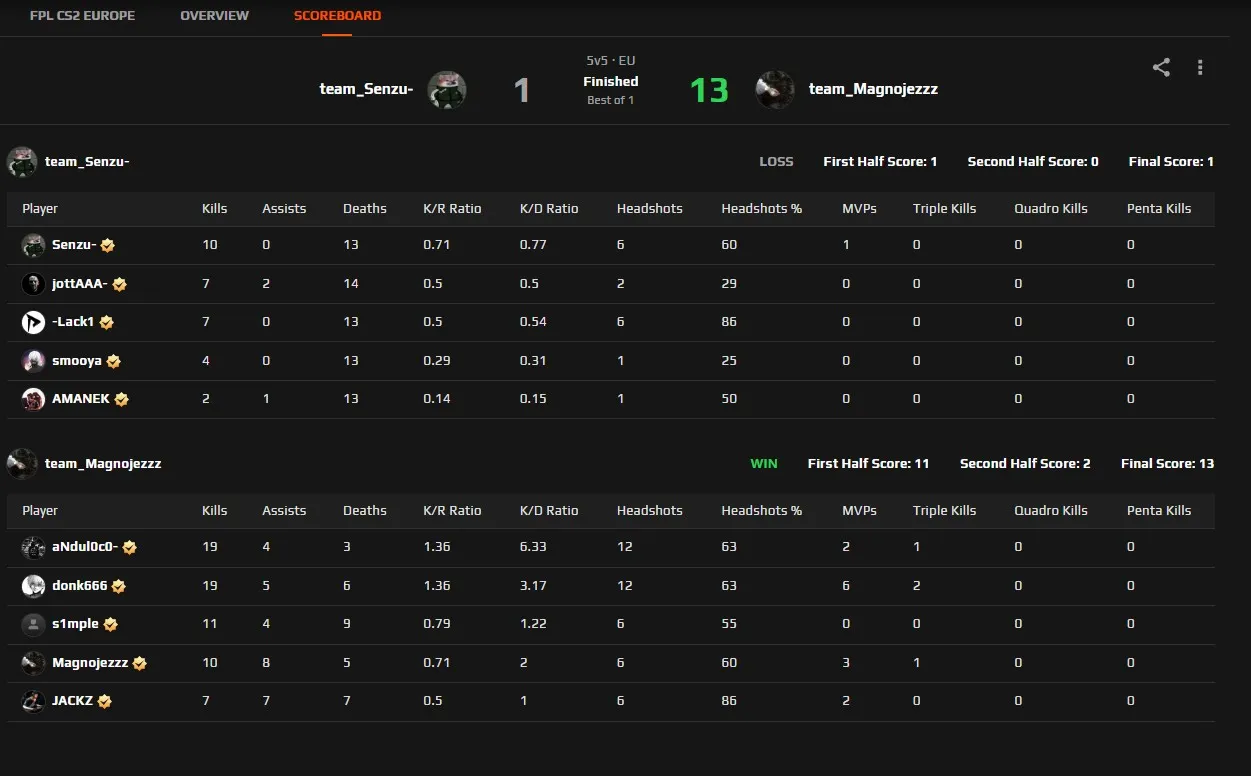Switch to the OVERVIEW tab
1251x776 pixels.
coord(214,16)
